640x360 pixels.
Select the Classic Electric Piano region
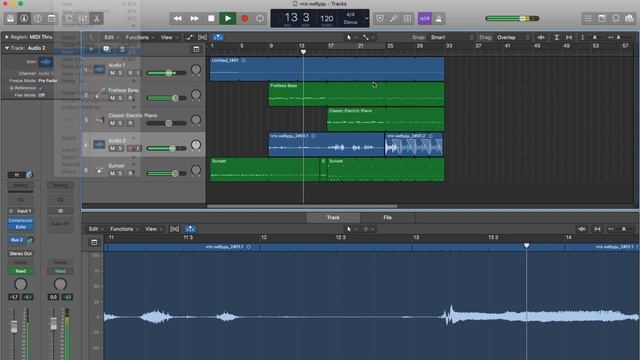point(385,119)
